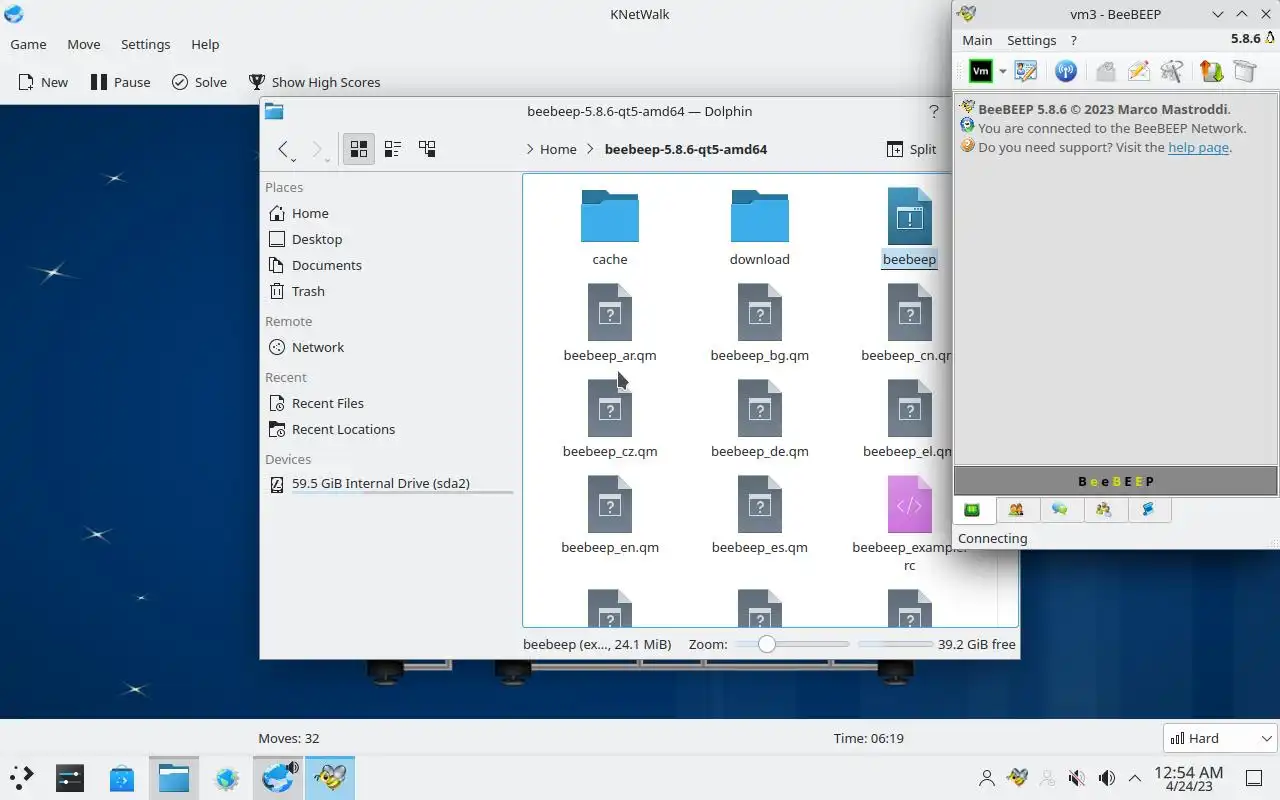Screen dimensions: 1280x800
Task: Switch Dolphin to Icons view mode
Action: click(x=359, y=149)
